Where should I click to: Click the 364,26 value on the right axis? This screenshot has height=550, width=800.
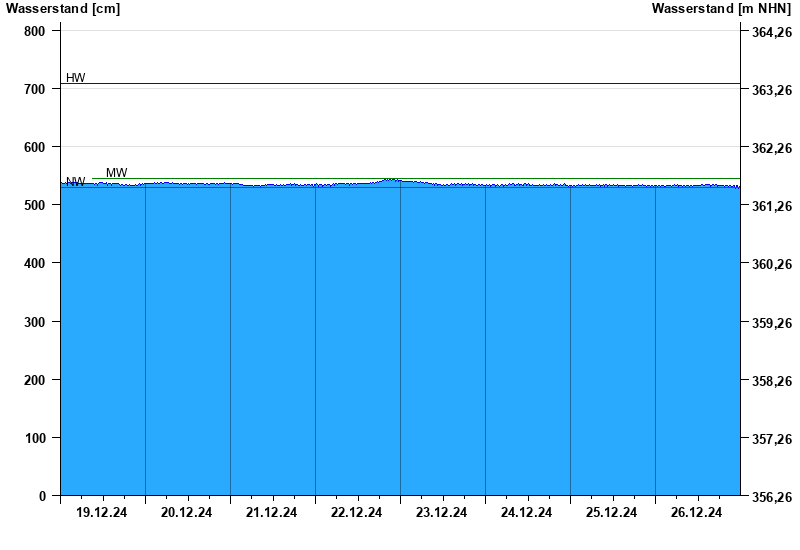[x=771, y=33]
